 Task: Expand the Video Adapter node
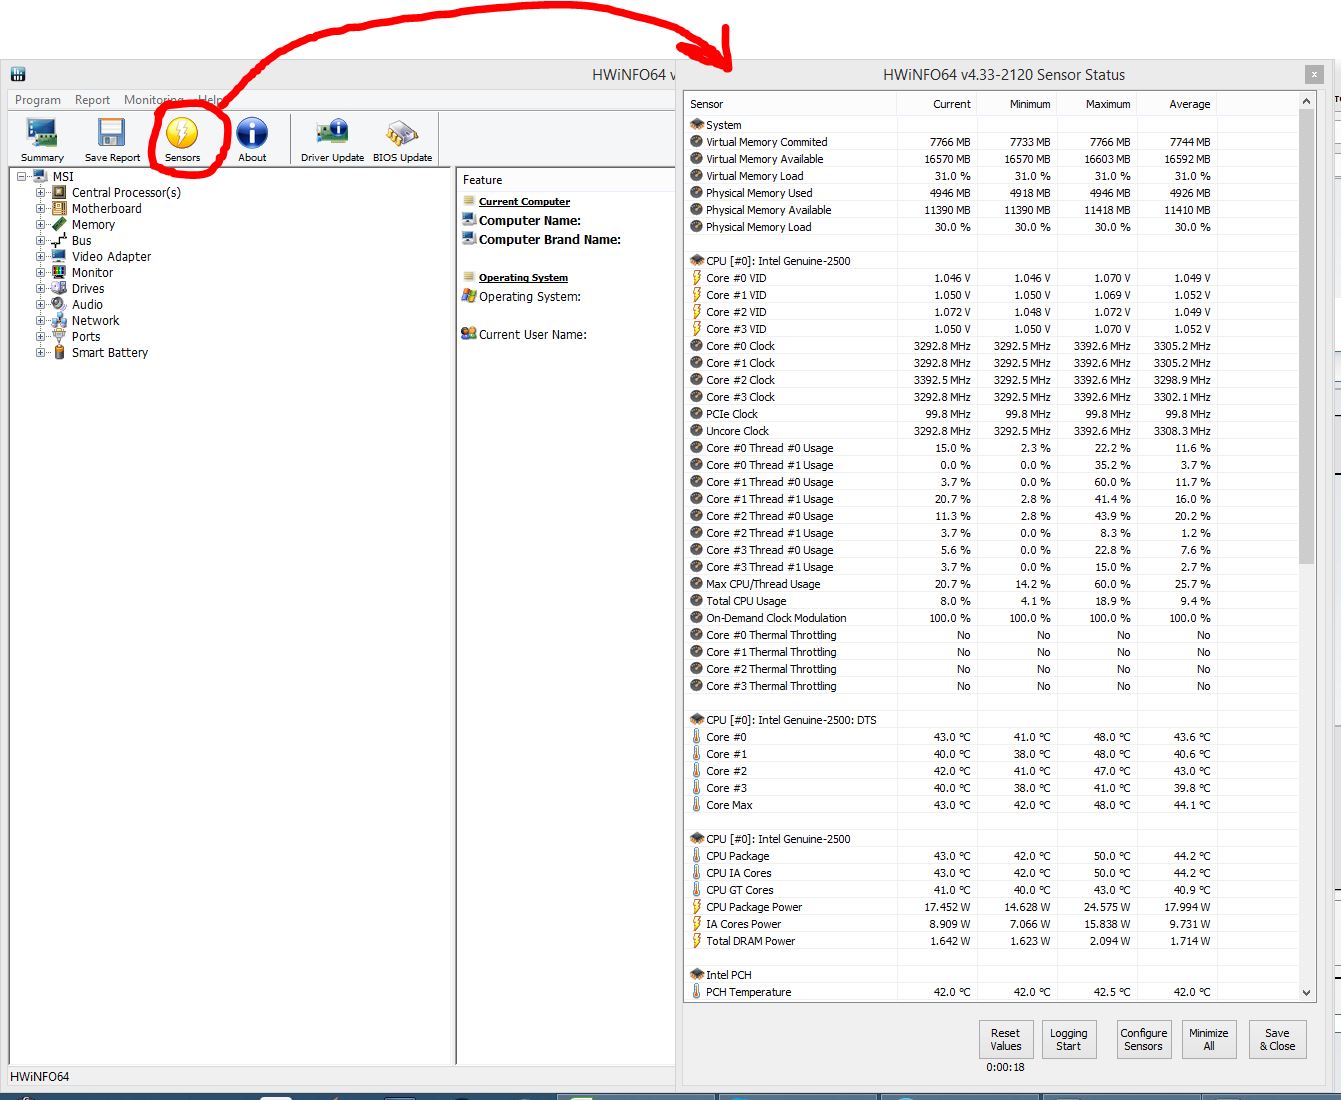coord(41,256)
